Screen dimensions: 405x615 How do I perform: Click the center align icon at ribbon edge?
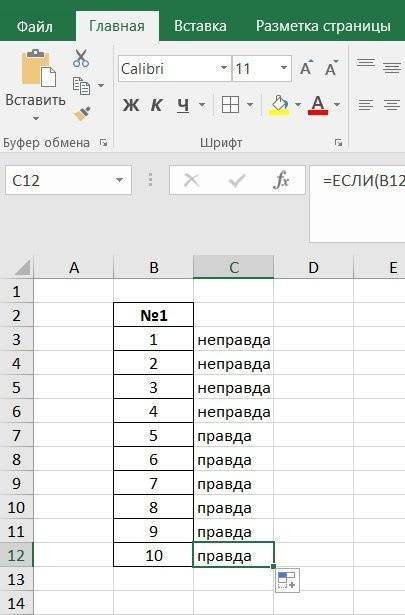392,105
